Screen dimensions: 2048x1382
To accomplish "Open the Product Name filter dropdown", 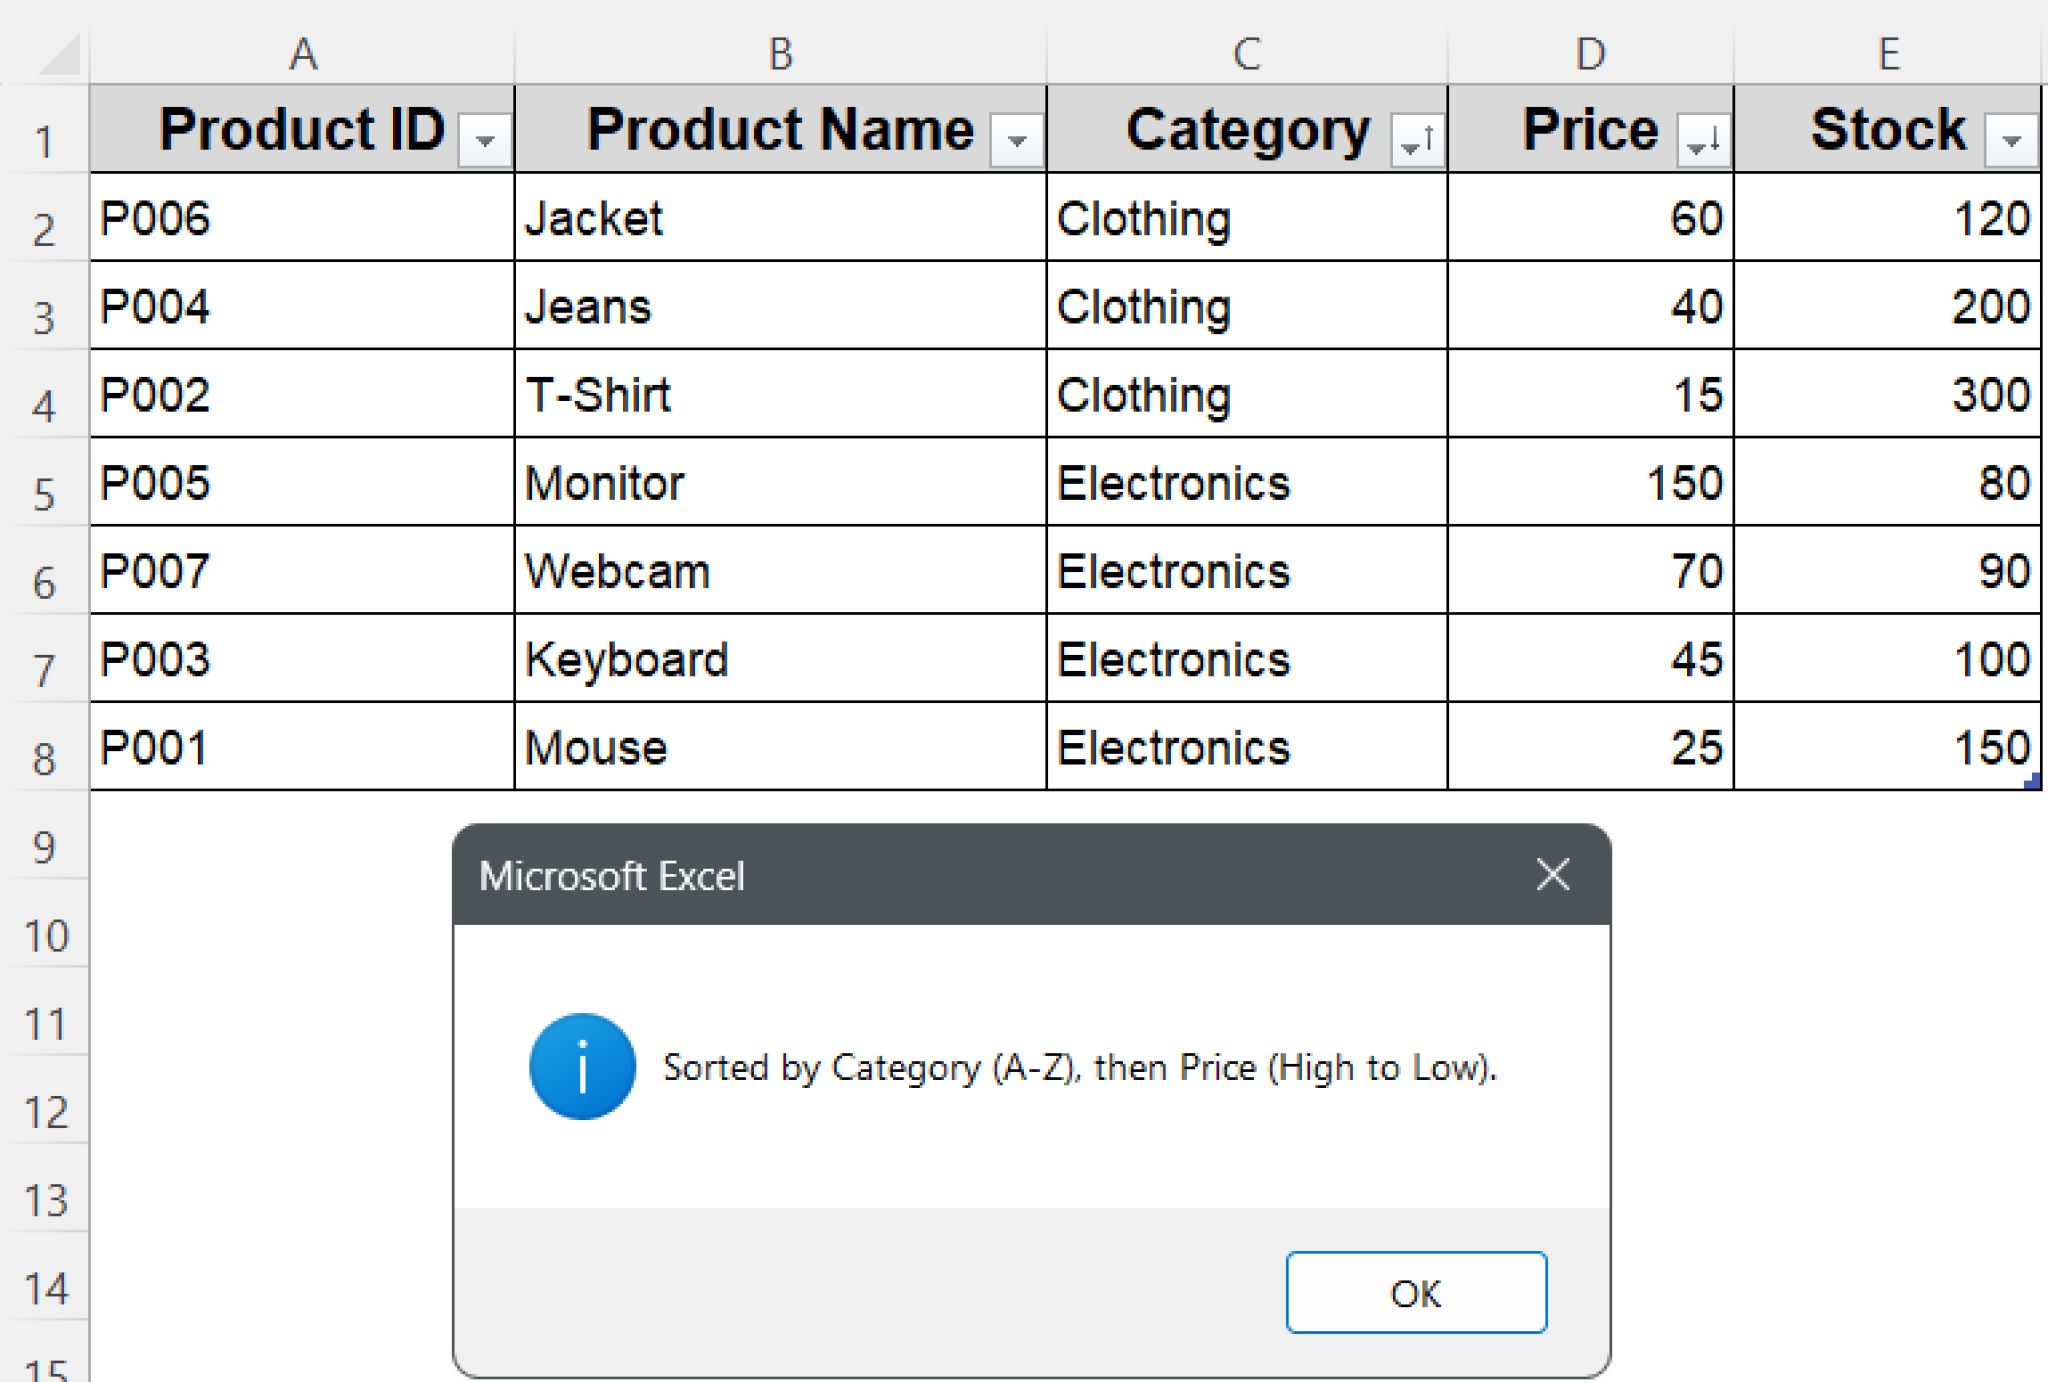I will pos(1017,139).
